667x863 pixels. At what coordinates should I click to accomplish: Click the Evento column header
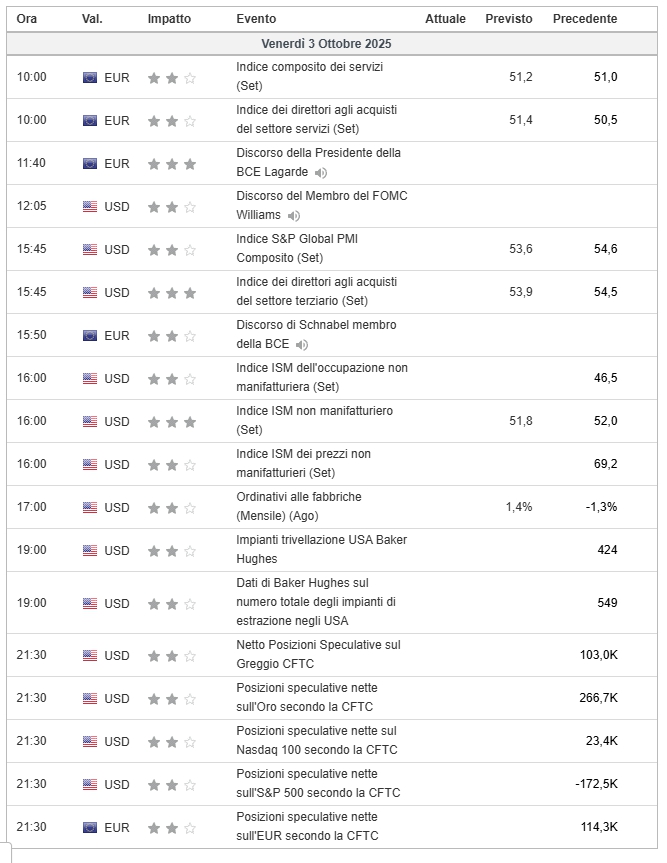256,19
